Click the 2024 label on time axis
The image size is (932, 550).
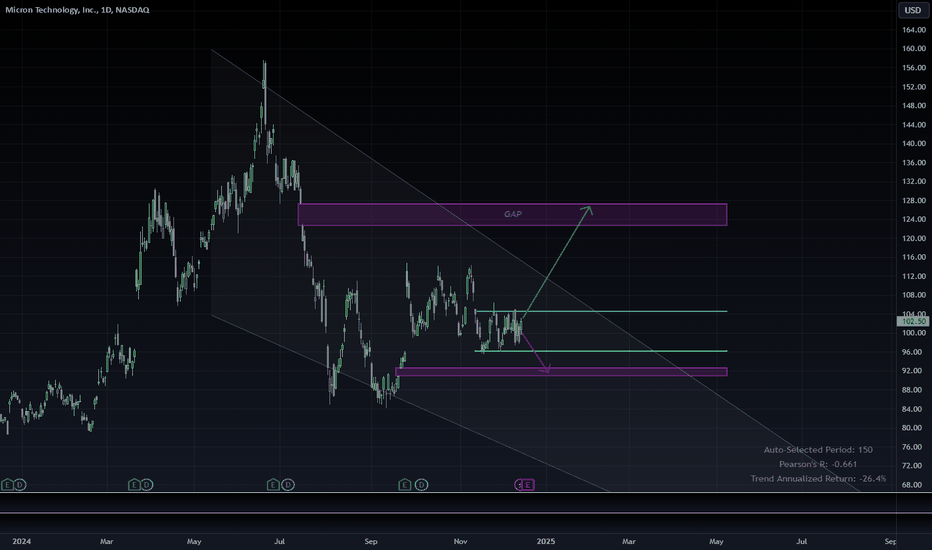[x=21, y=541]
